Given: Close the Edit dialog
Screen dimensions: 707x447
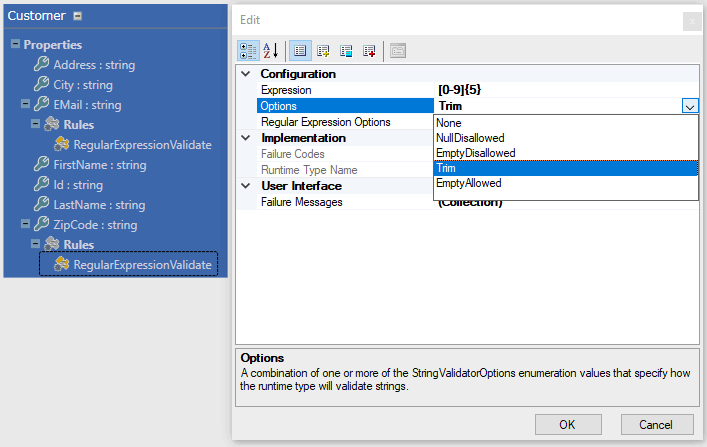Looking at the screenshot, I should pos(692,21).
